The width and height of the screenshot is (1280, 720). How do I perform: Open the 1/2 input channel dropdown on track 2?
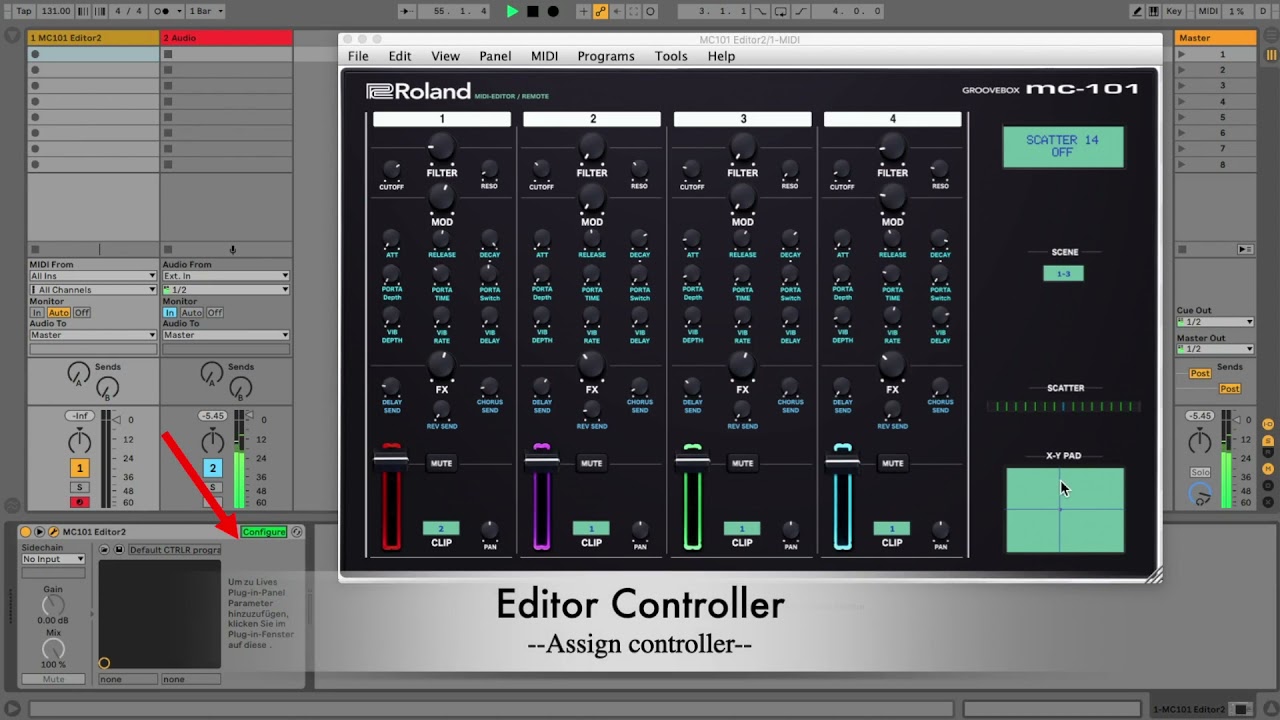(225, 290)
